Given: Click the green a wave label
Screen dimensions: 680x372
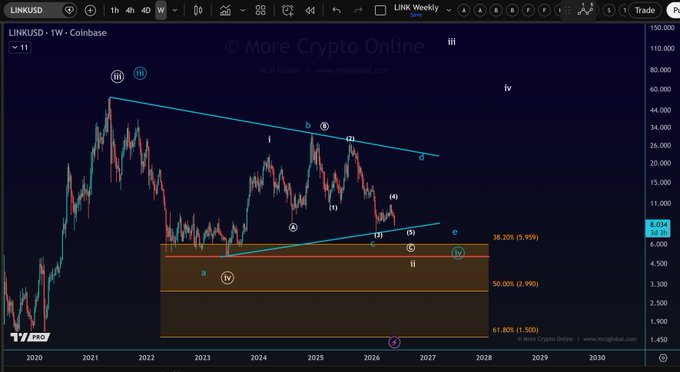Looking at the screenshot, I should [203, 273].
